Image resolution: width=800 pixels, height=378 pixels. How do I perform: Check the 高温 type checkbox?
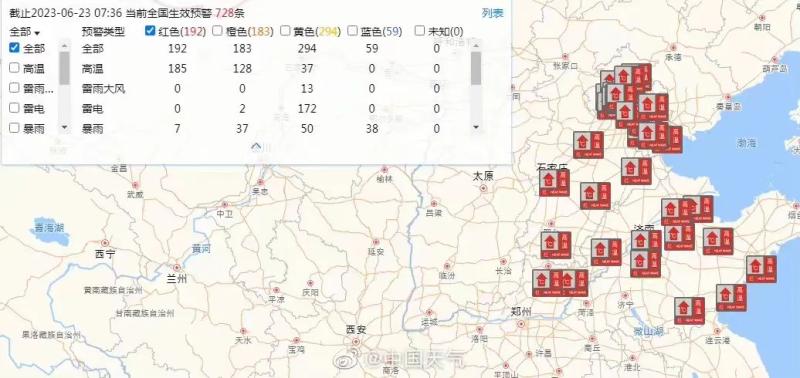coord(14,68)
